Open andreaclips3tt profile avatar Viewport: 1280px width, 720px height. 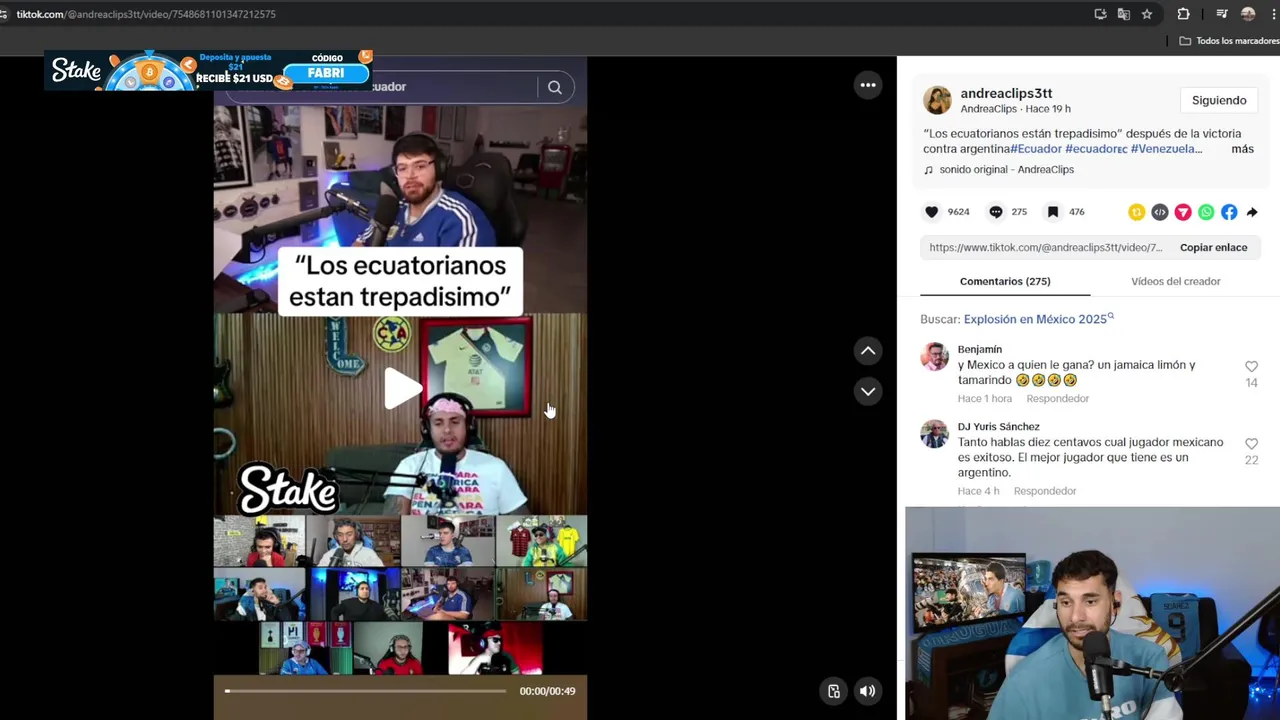(x=937, y=100)
